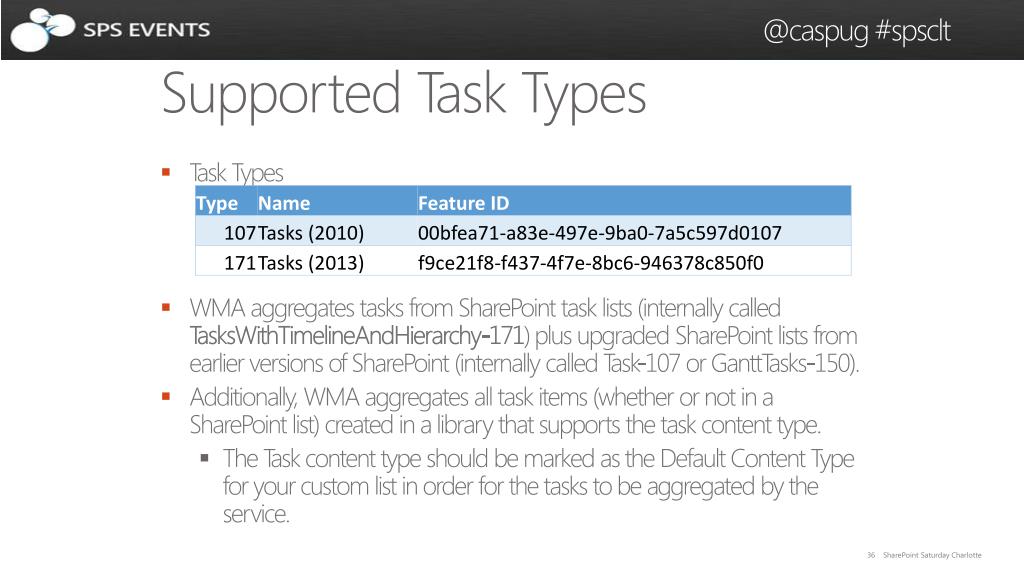Click the SPS EVENTS header text
Screen dimensions: 1024x576
pyautogui.click(x=146, y=30)
